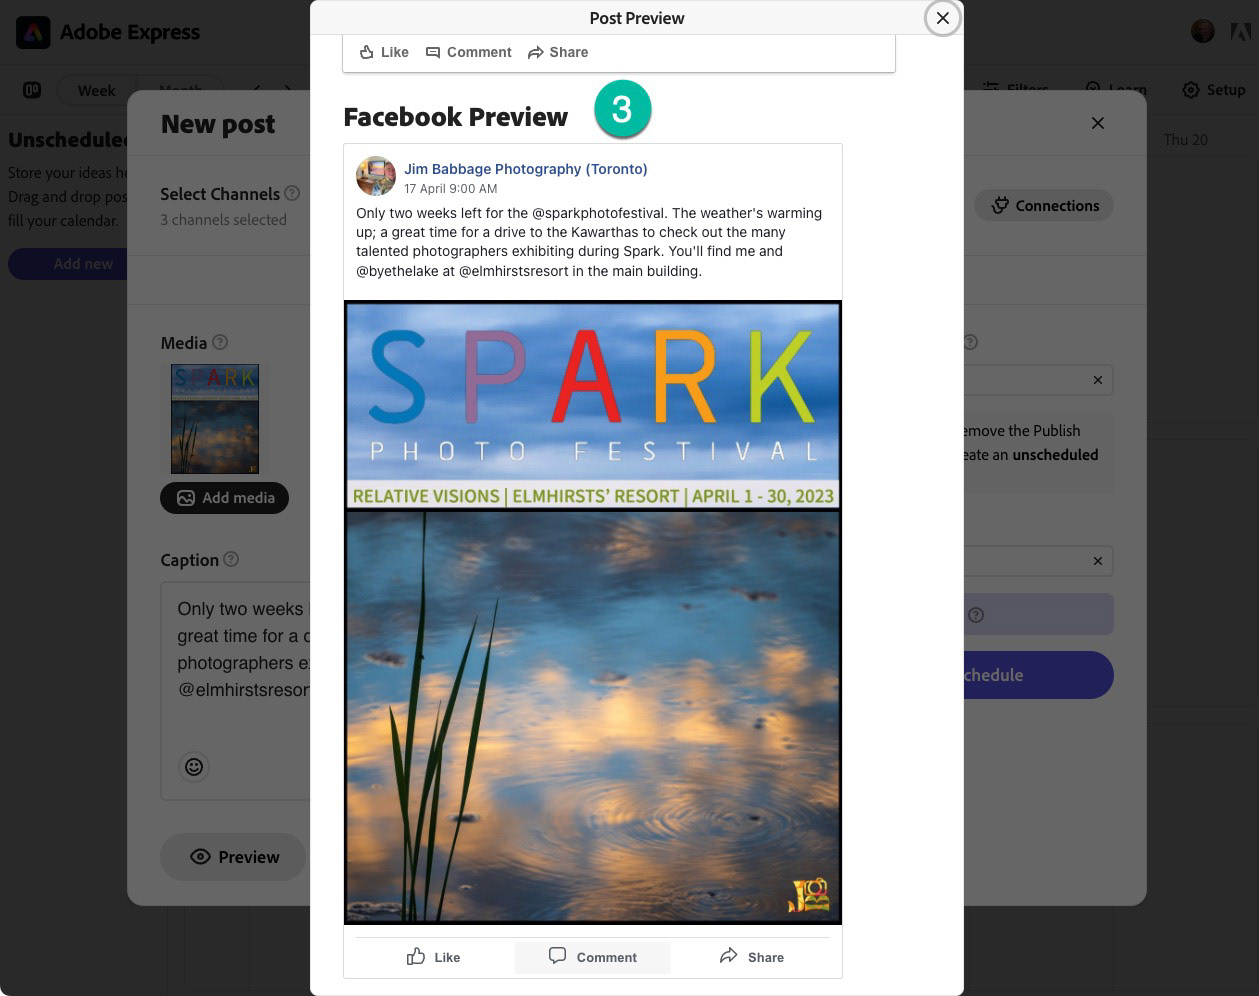Click the help icon in the lavender bar
The image size is (1259, 996).
click(x=976, y=615)
